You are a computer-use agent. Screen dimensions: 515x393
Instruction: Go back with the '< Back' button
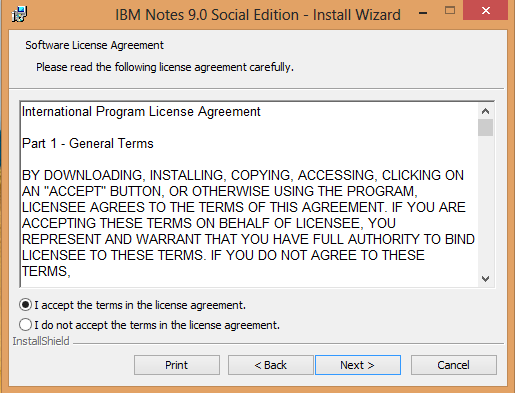pos(270,365)
